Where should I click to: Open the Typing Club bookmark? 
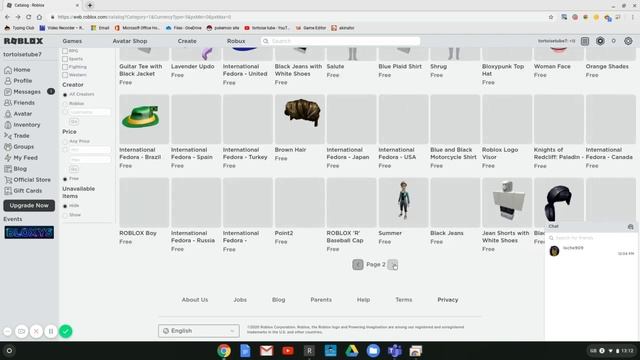point(19,28)
